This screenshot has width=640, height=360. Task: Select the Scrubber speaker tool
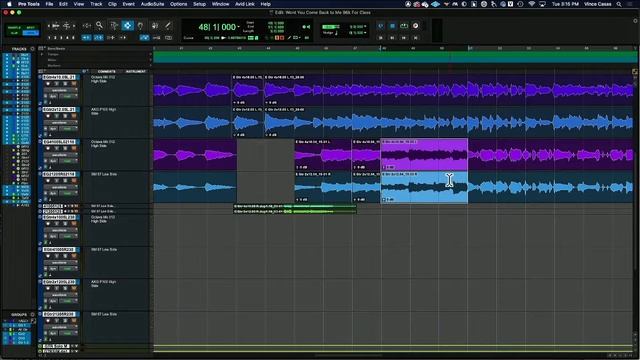[x=155, y=26]
